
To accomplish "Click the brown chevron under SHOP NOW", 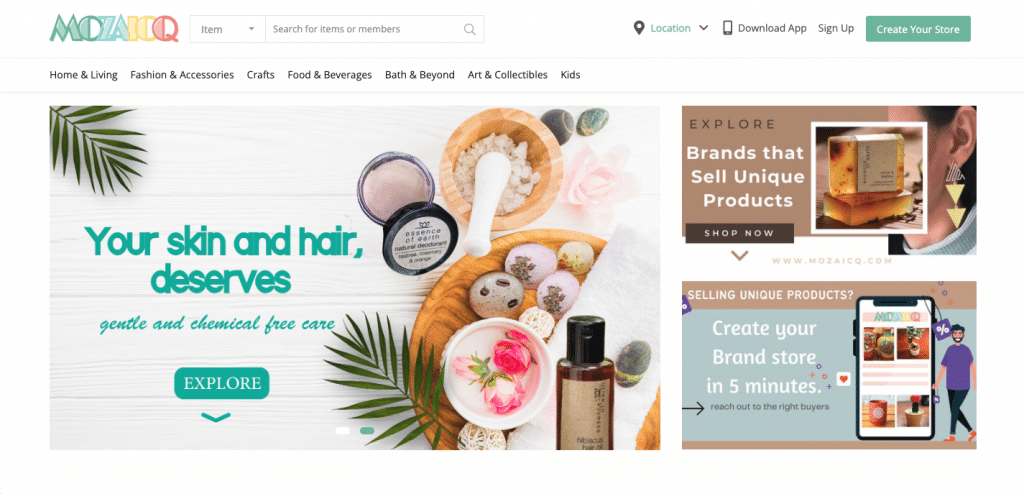I will (739, 255).
